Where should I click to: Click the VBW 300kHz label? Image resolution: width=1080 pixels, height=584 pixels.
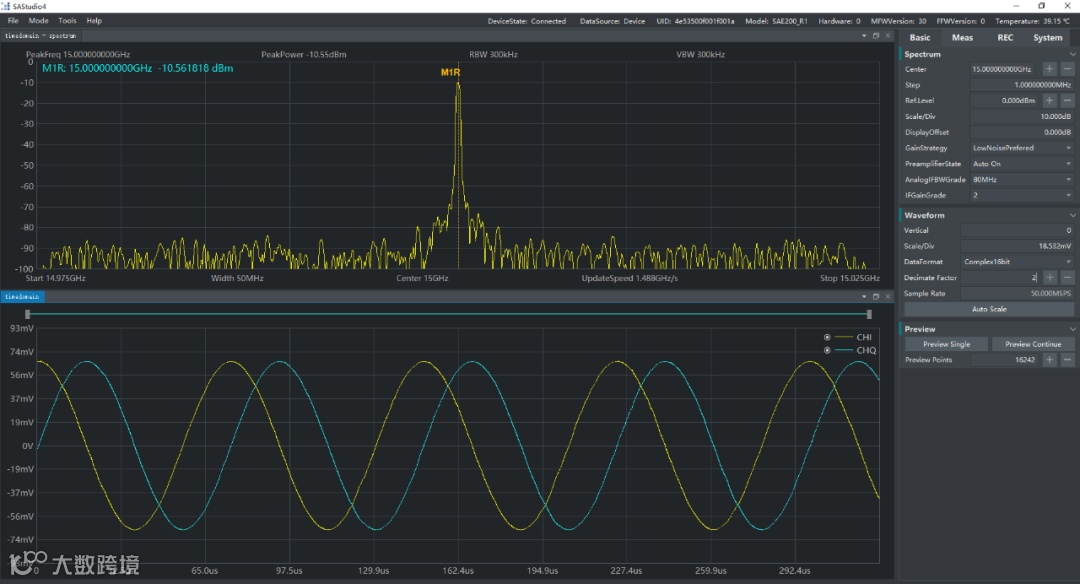coord(700,54)
